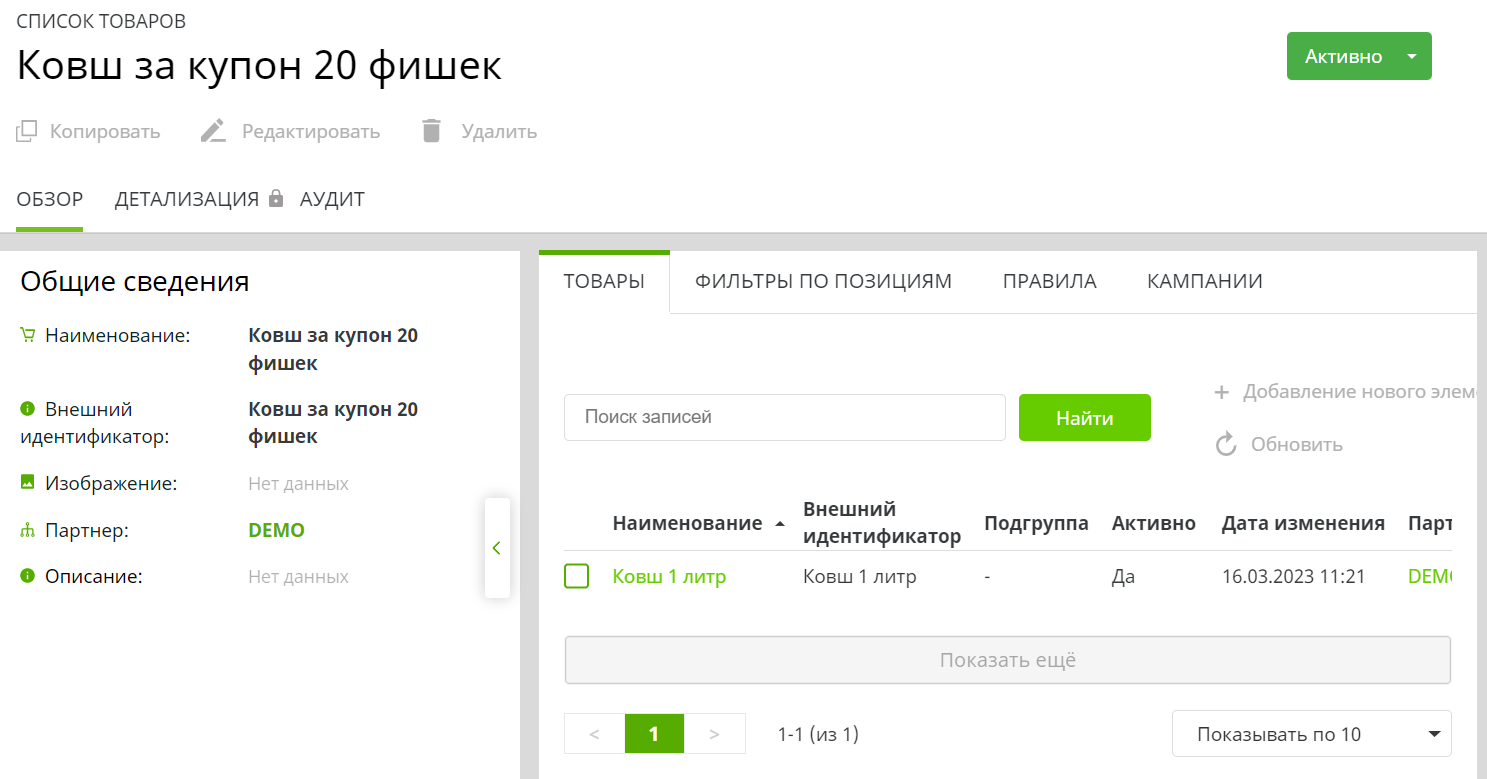The width and height of the screenshot is (1487, 779).
Task: Open the АУДИТ tab
Action: [x=332, y=199]
